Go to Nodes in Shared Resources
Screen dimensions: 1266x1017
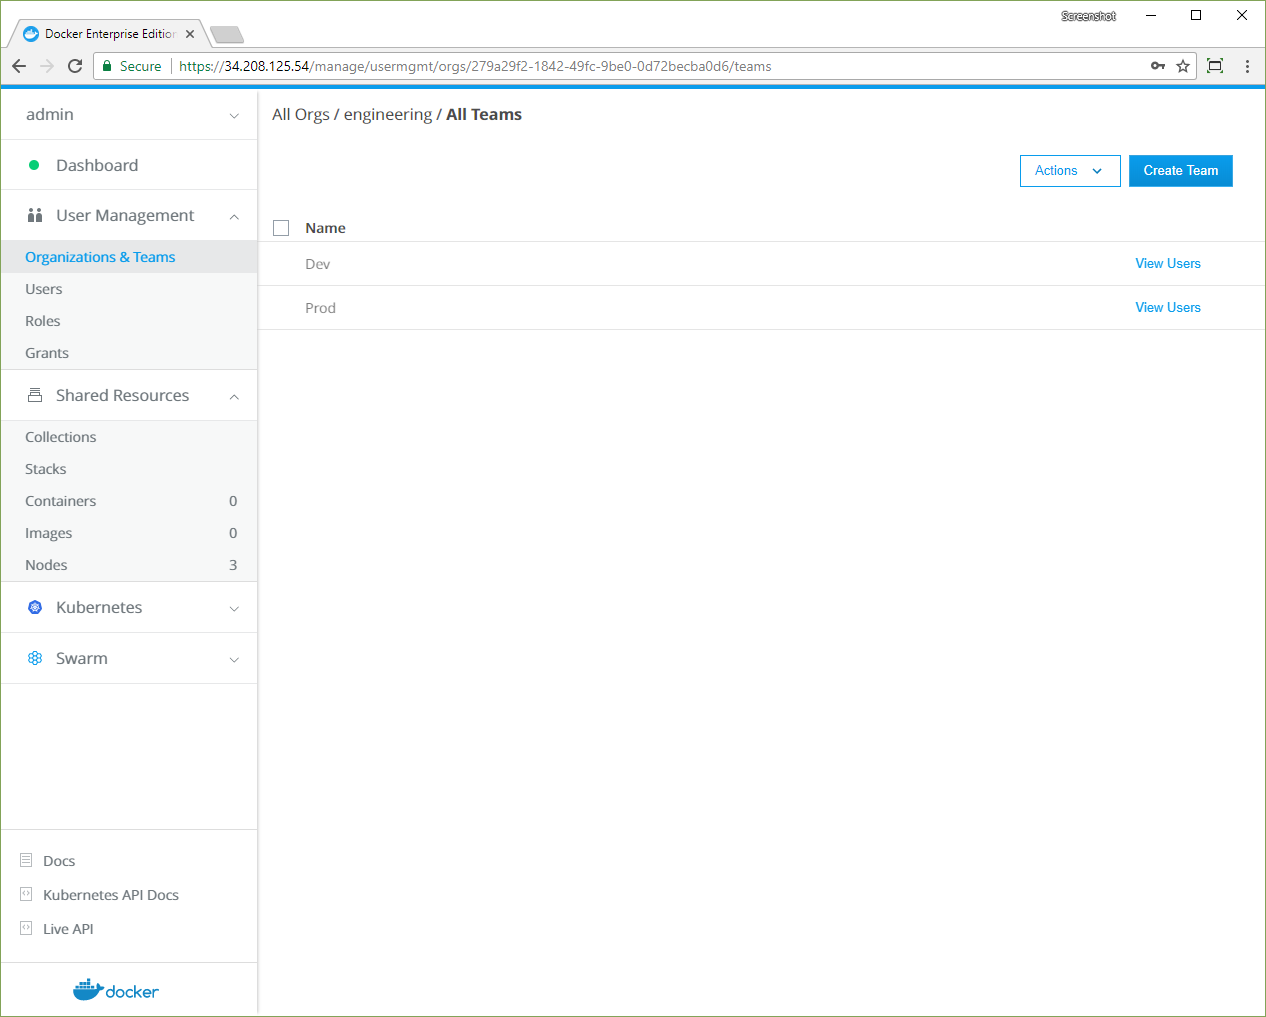[x=46, y=565]
